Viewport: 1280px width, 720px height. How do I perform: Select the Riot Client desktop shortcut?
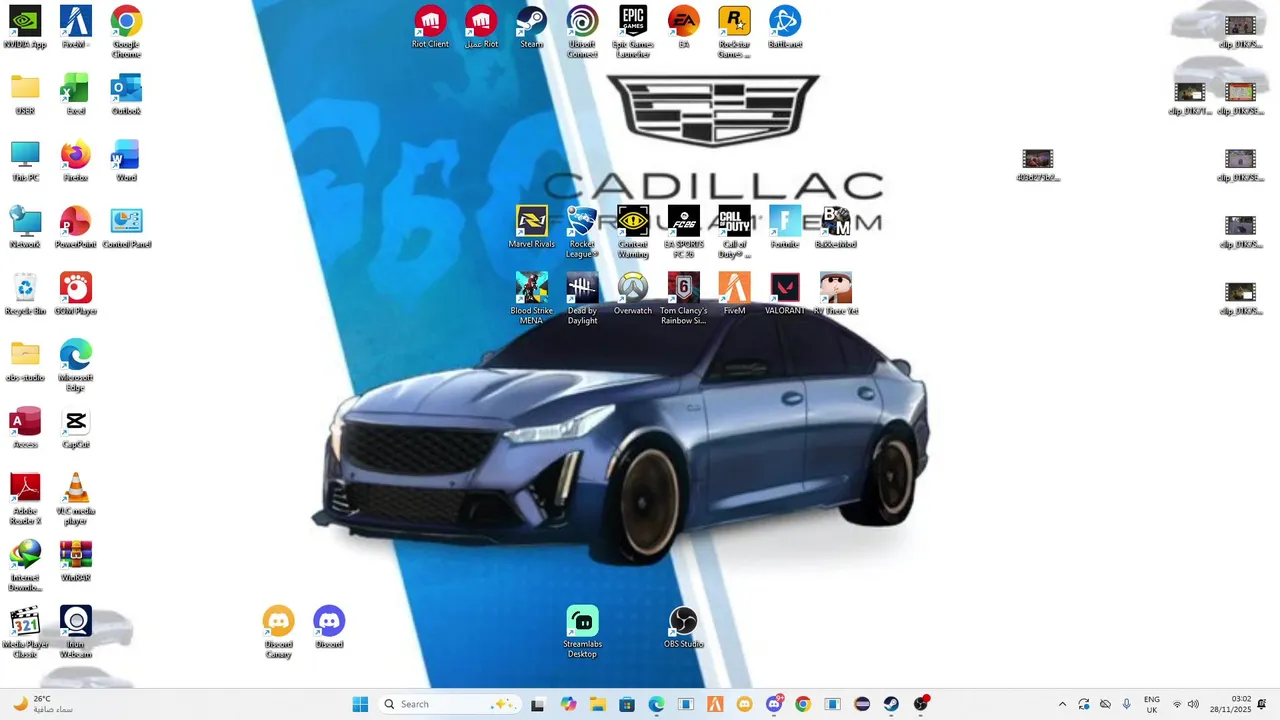pyautogui.click(x=430, y=28)
